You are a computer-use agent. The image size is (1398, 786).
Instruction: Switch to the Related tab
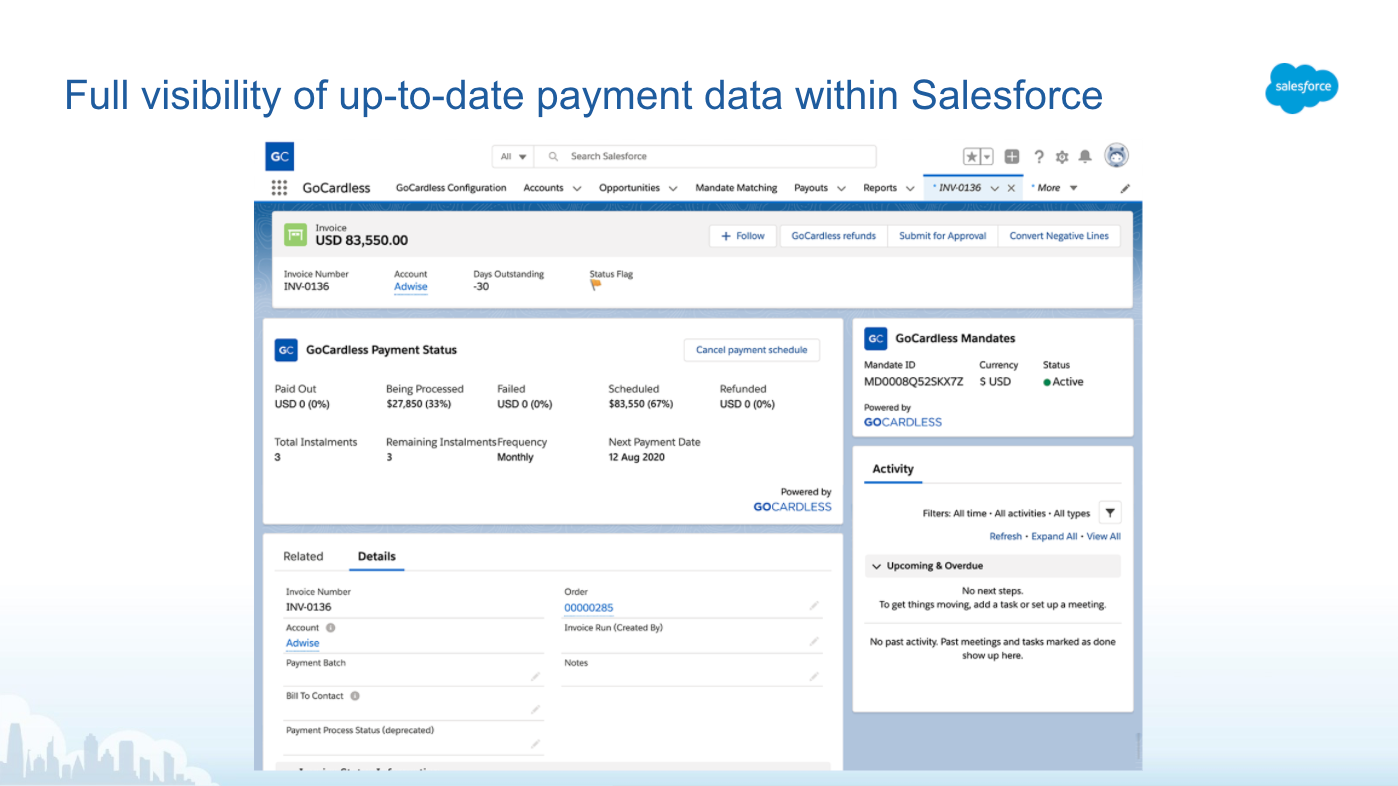point(303,557)
